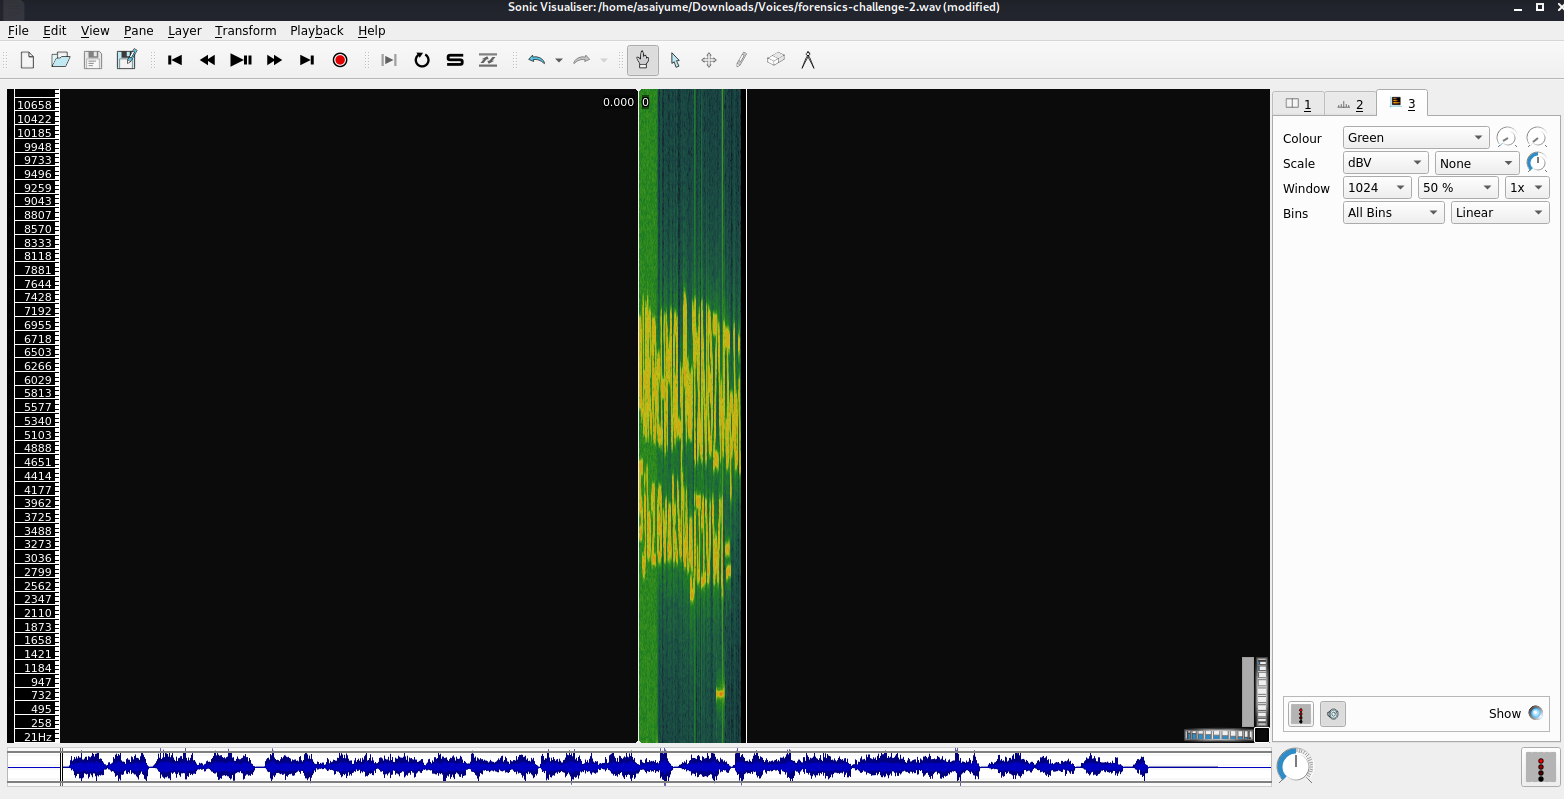Viewport: 1564px width, 799px height.
Task: Toggle Constrain Playback to Selection
Action: 389,60
